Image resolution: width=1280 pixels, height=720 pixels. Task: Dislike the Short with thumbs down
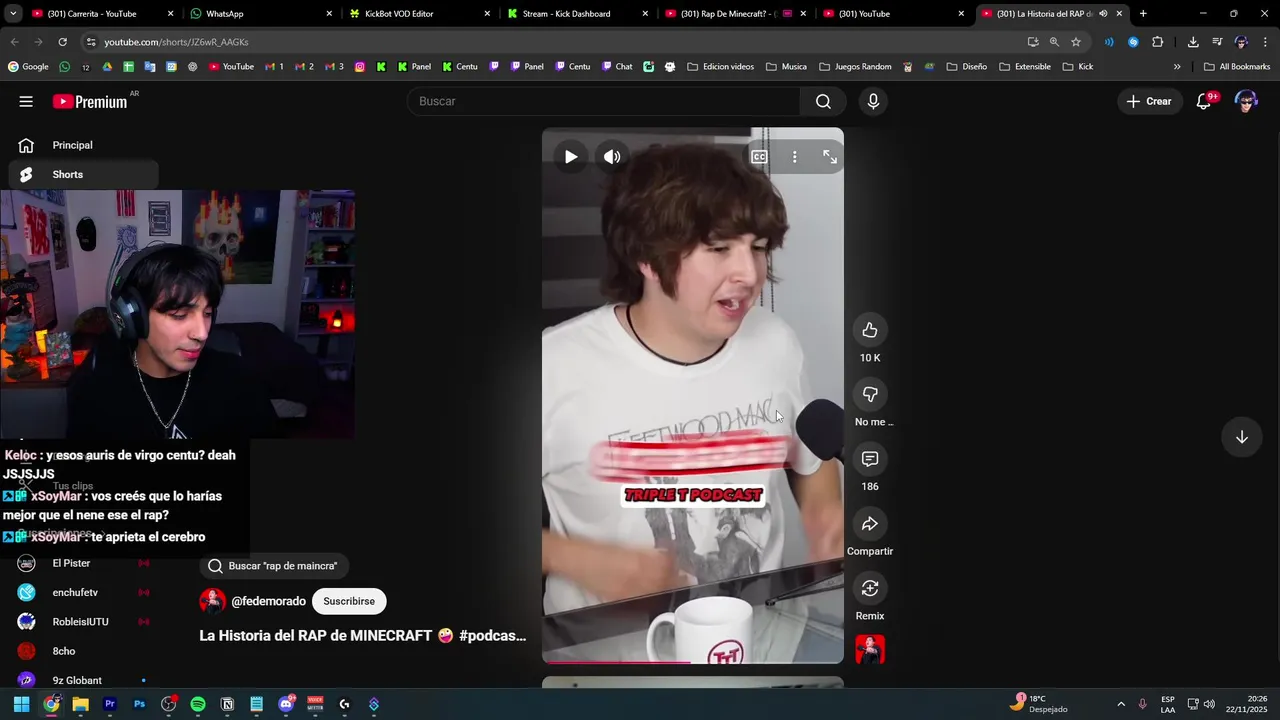click(x=870, y=394)
